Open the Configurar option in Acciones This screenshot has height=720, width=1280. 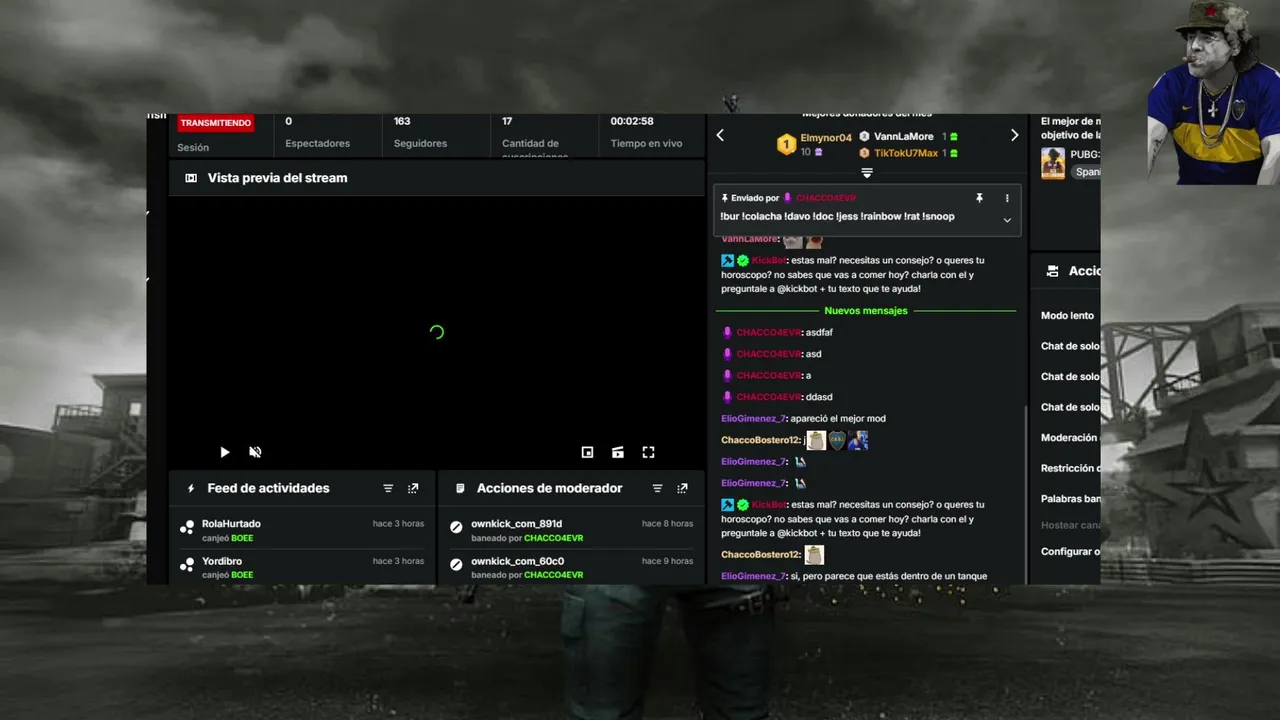pyautogui.click(x=1069, y=552)
